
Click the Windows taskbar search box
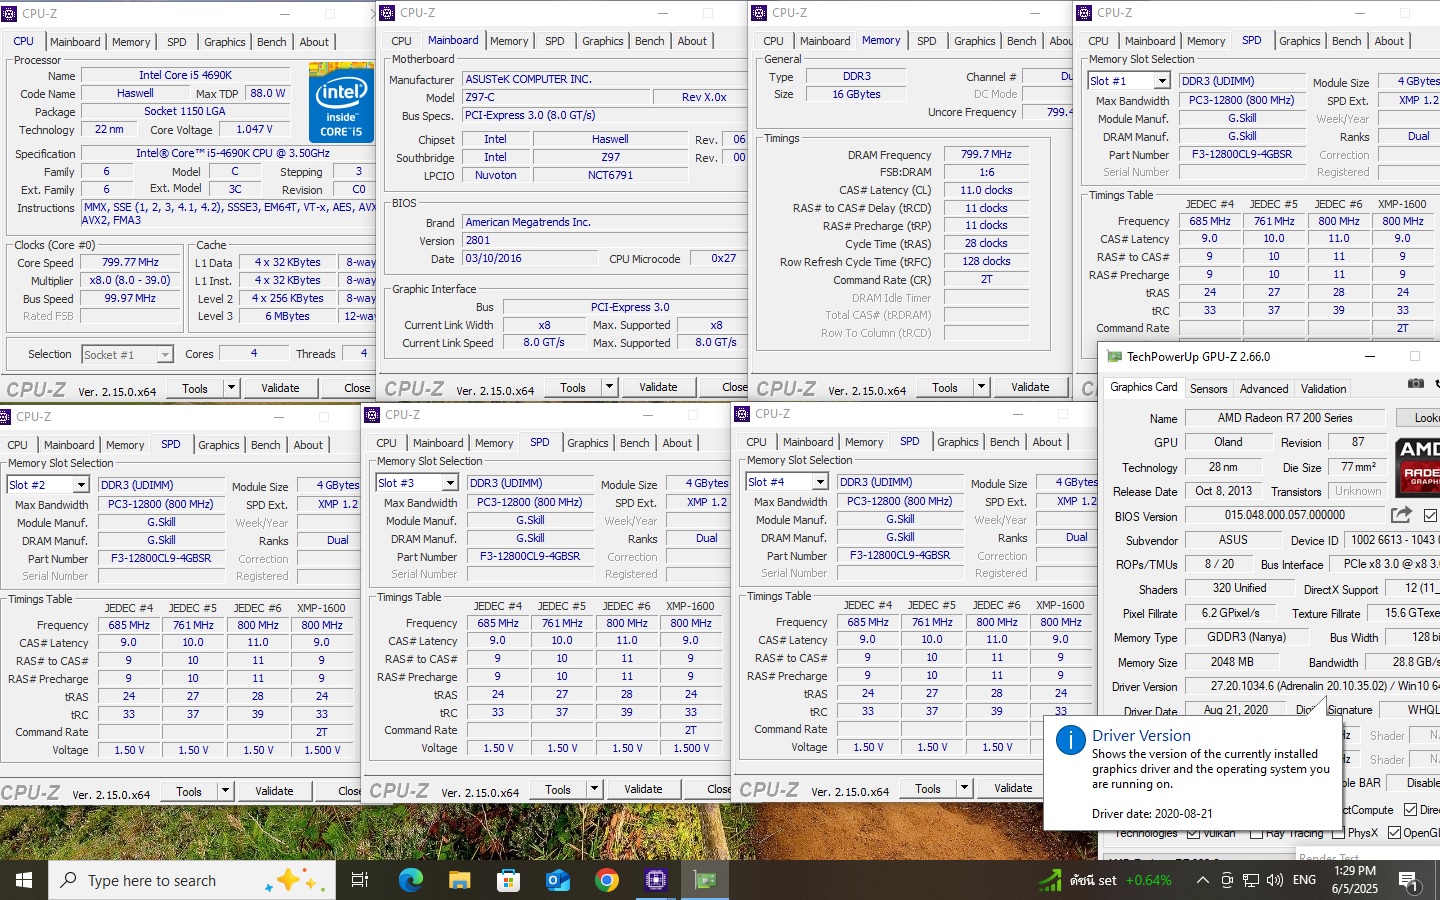[191, 880]
